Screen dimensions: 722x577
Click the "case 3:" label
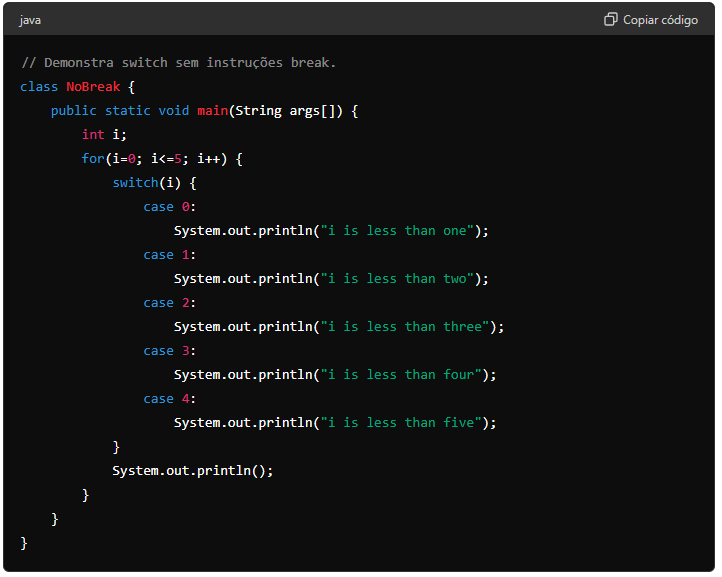click(169, 351)
